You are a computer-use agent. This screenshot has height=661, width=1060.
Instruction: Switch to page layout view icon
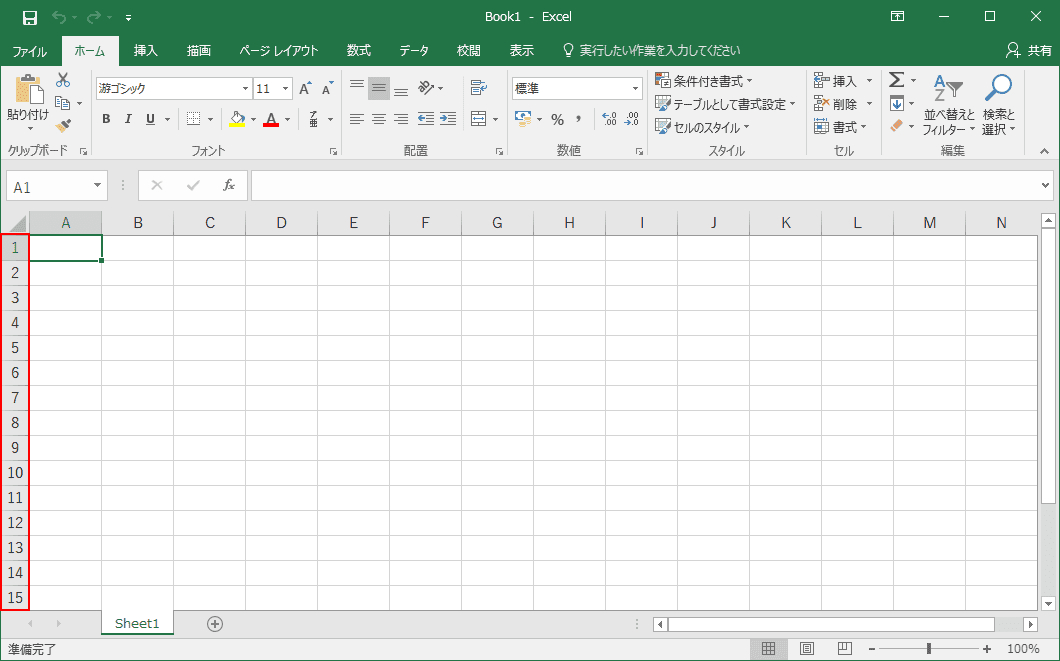click(806, 649)
